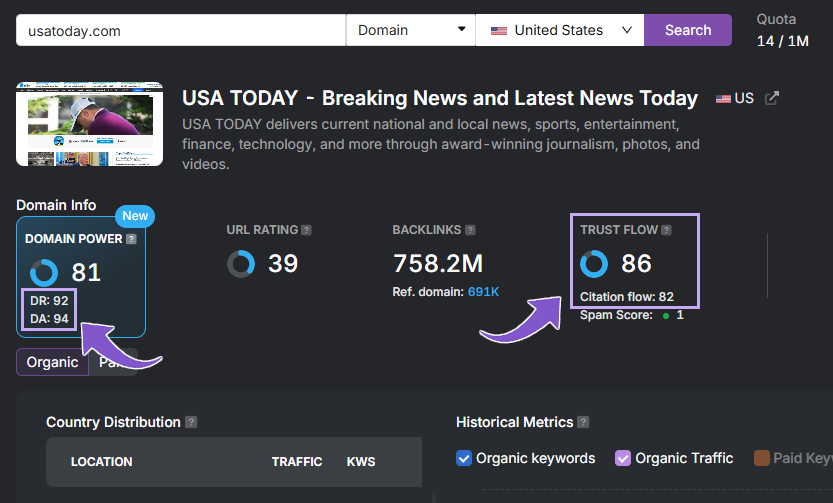This screenshot has height=503, width=833.
Task: Click the New badge on Domain Power
Action: (135, 216)
